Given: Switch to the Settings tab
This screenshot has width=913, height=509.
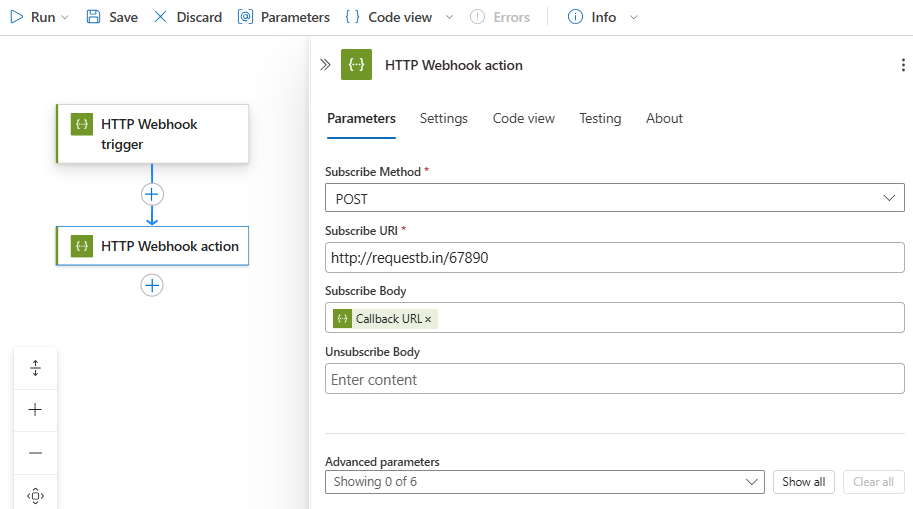Looking at the screenshot, I should click(443, 118).
